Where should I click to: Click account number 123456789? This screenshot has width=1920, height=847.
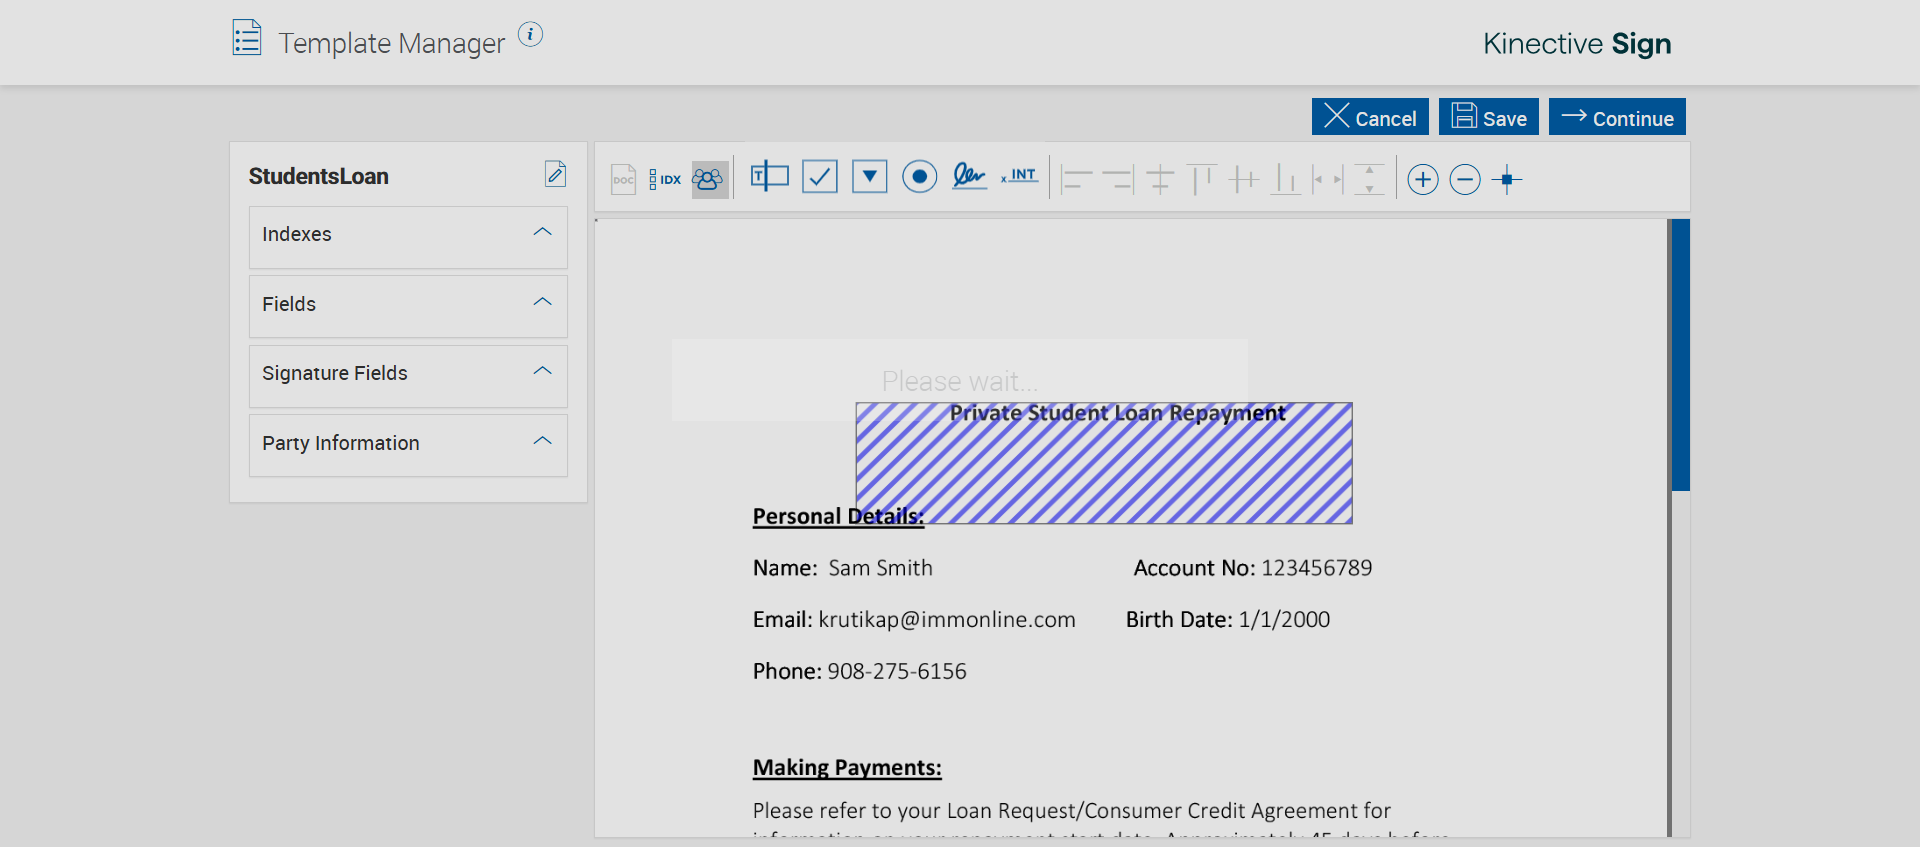point(1317,568)
